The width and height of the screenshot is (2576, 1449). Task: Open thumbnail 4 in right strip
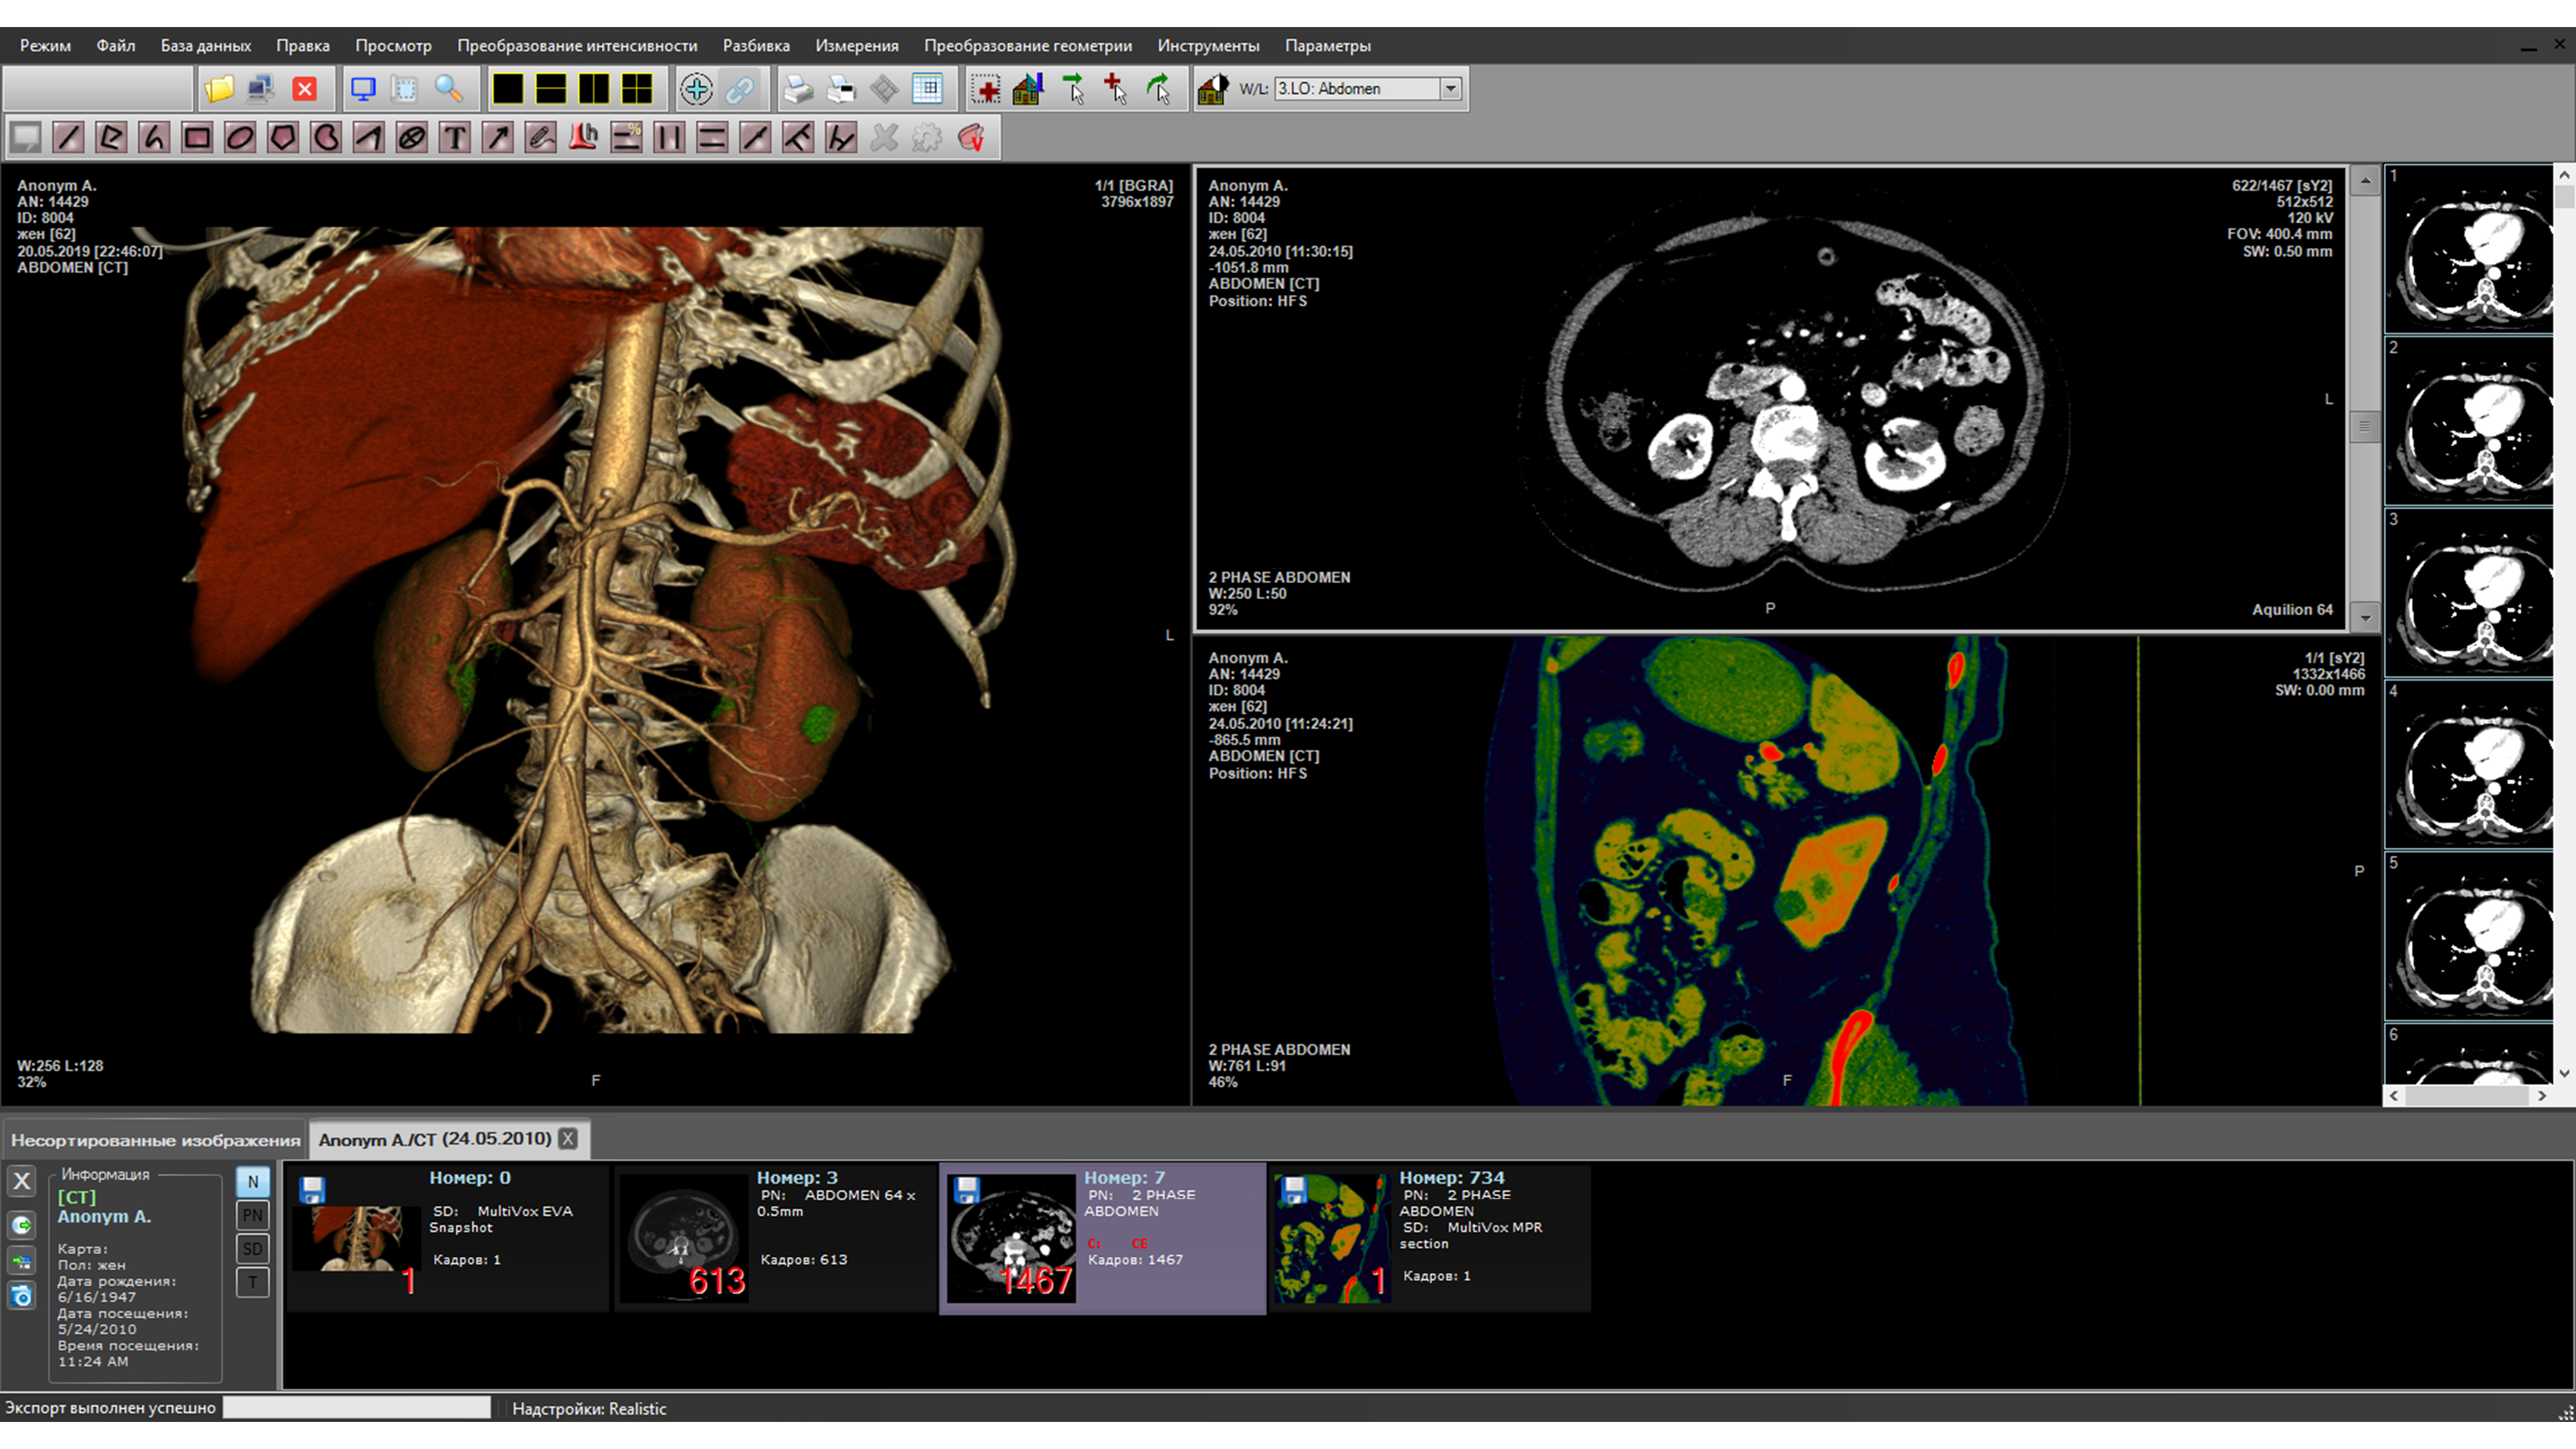coord(2470,764)
